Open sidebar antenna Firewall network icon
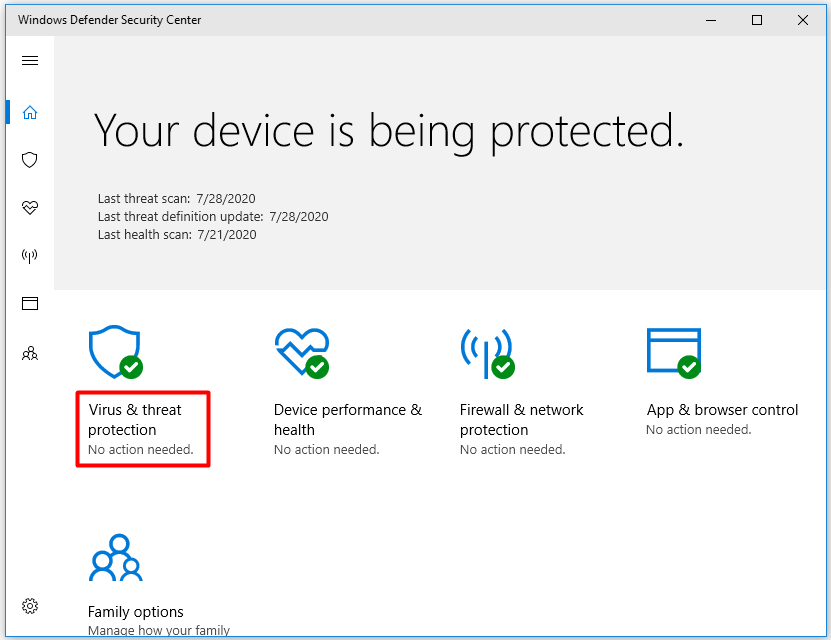The image size is (831, 640). [x=30, y=256]
